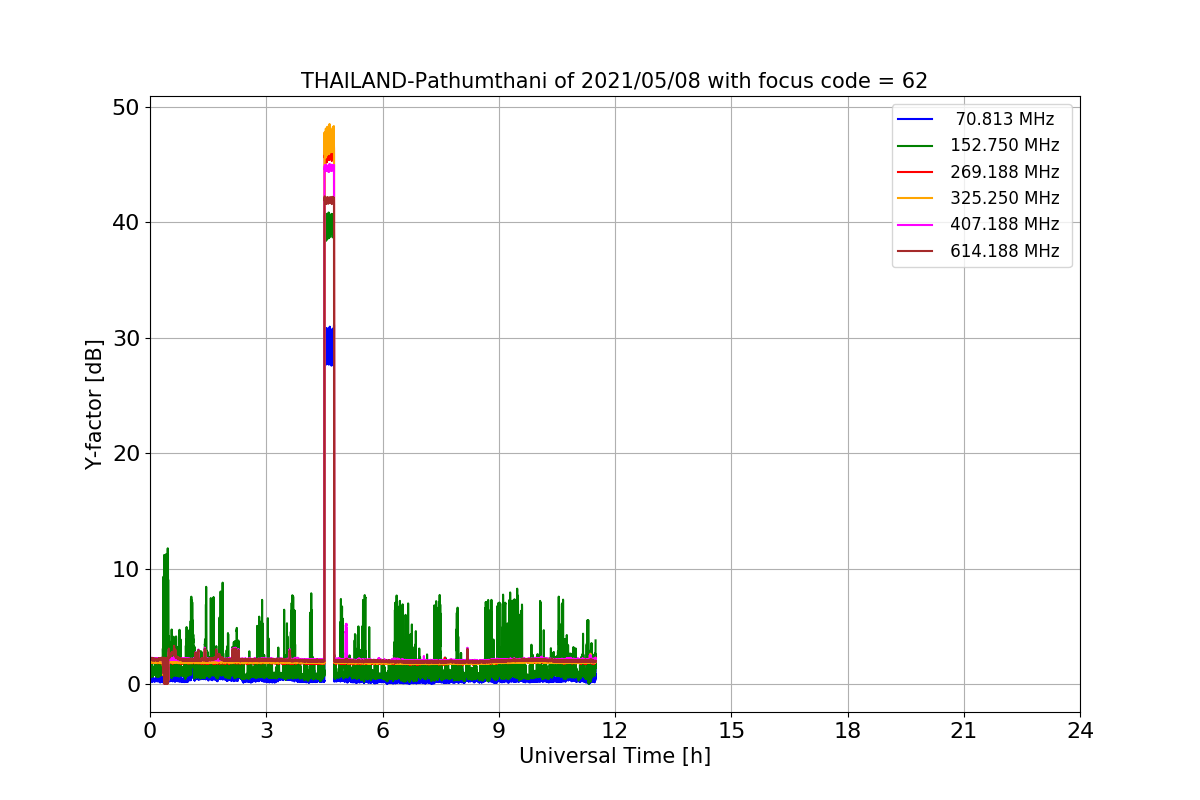Click the blue line legend swatch
The image size is (1200, 800).
click(x=916, y=119)
